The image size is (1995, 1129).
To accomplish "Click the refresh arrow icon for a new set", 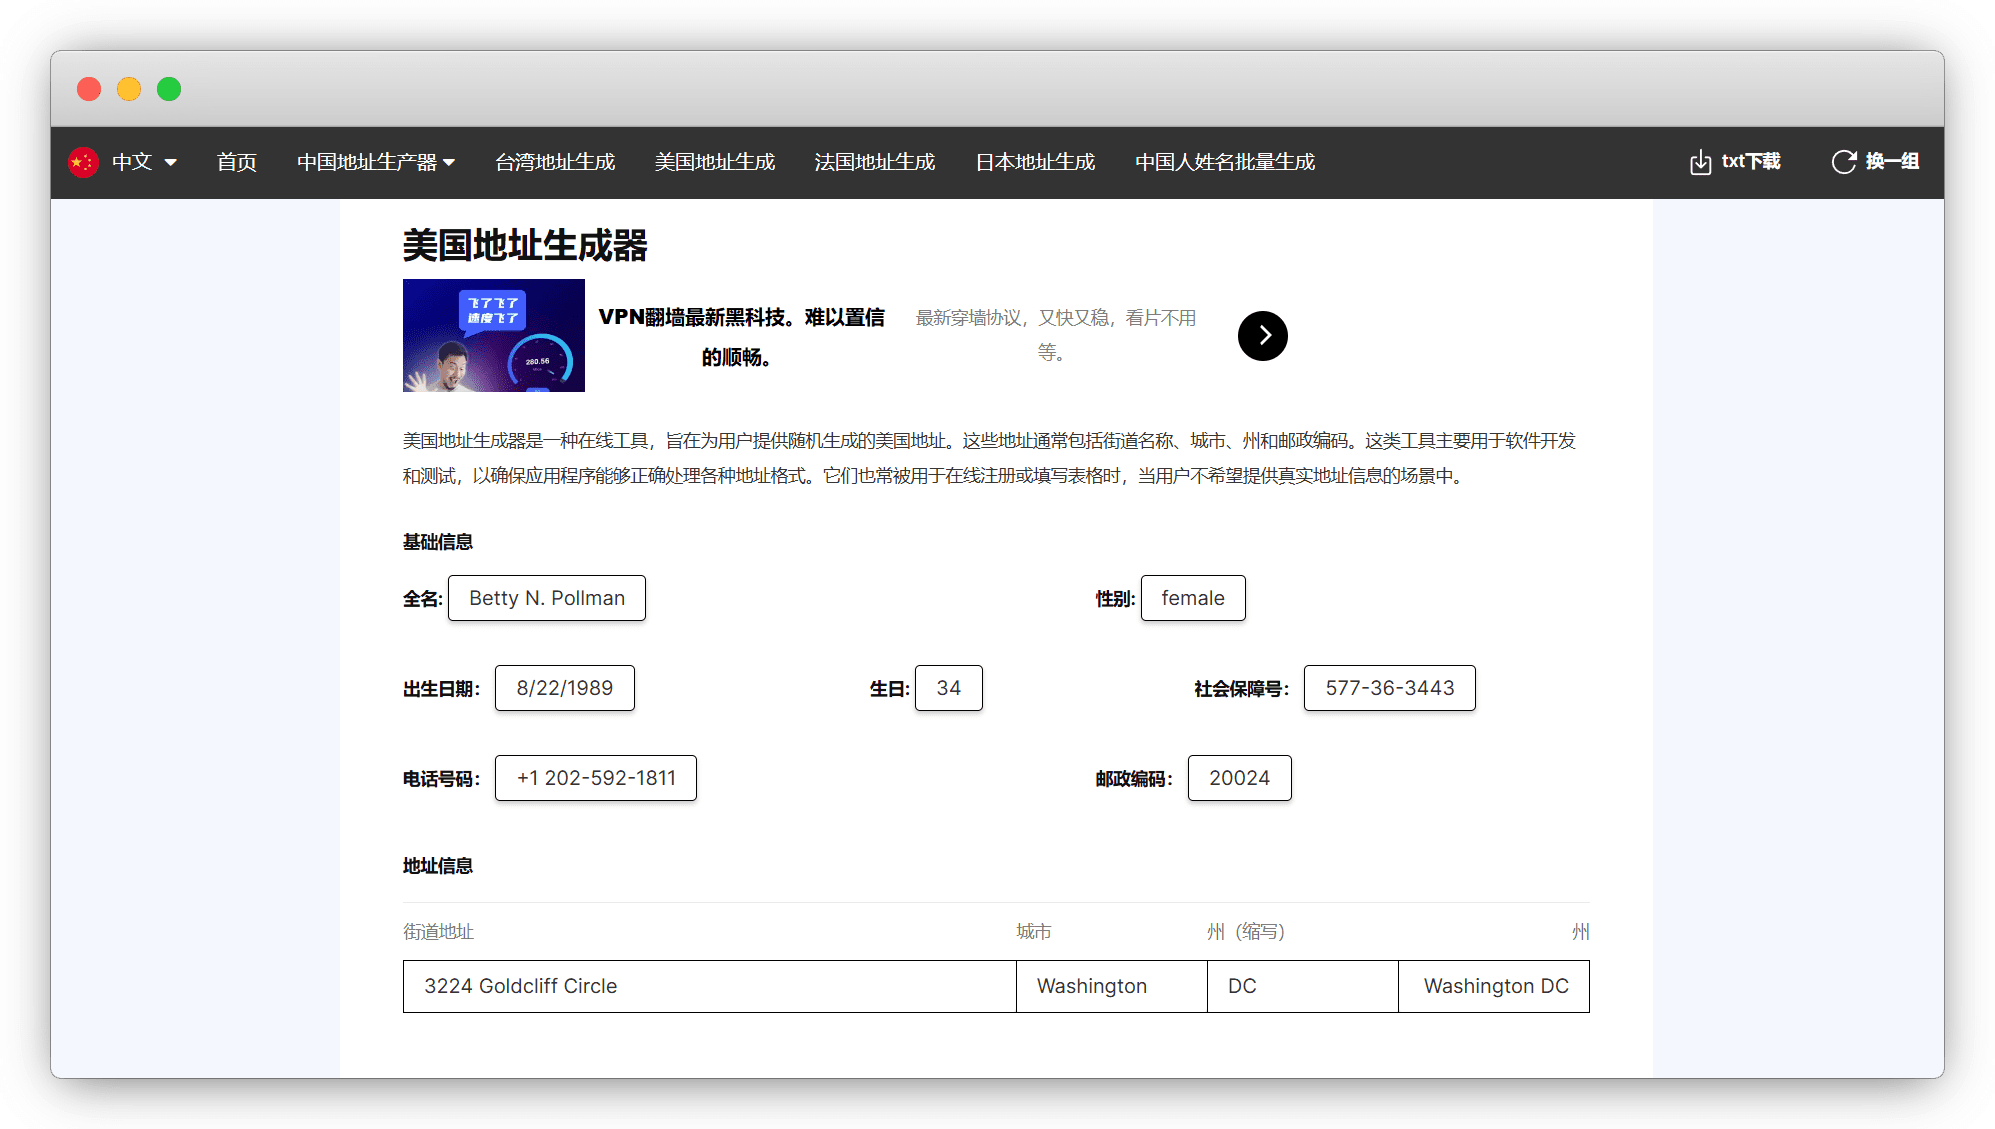I will pyautogui.click(x=1843, y=162).
